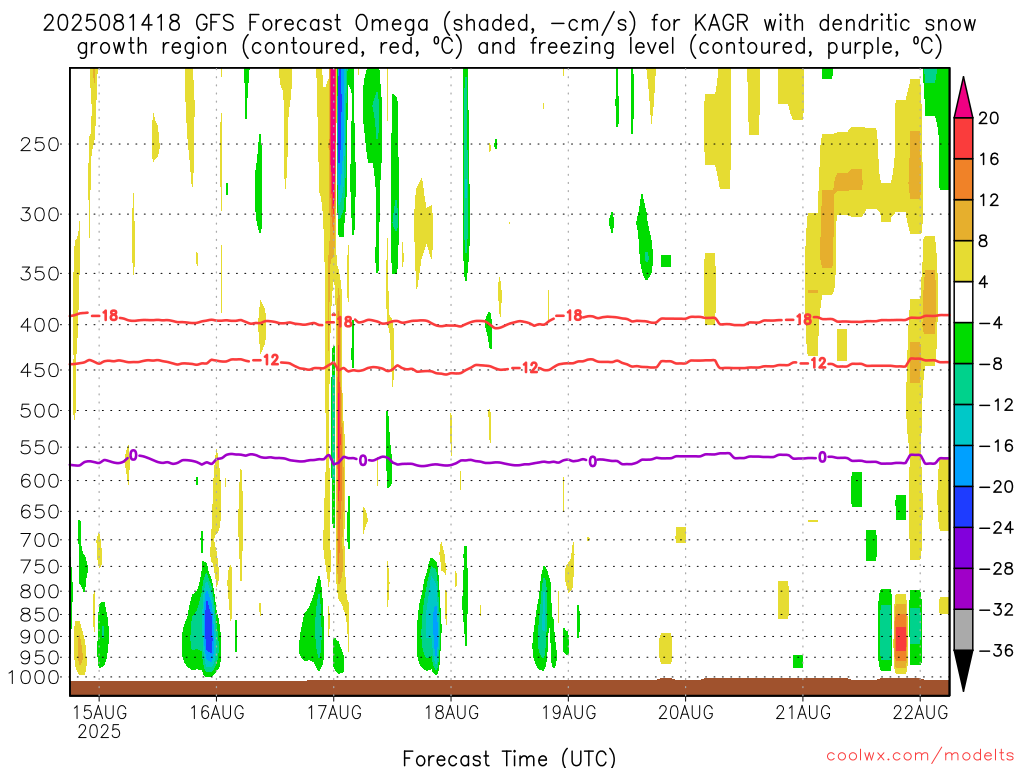Pick the gray colorbar segment between -36 and -32
The image size is (1024, 768).
[963, 630]
